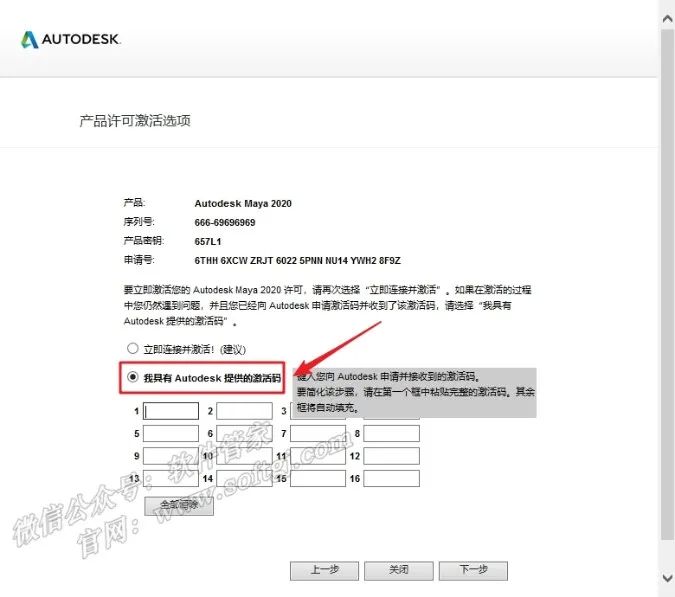Click the 产品许可激活选项 heading
The image size is (675, 597).
(x=135, y=121)
